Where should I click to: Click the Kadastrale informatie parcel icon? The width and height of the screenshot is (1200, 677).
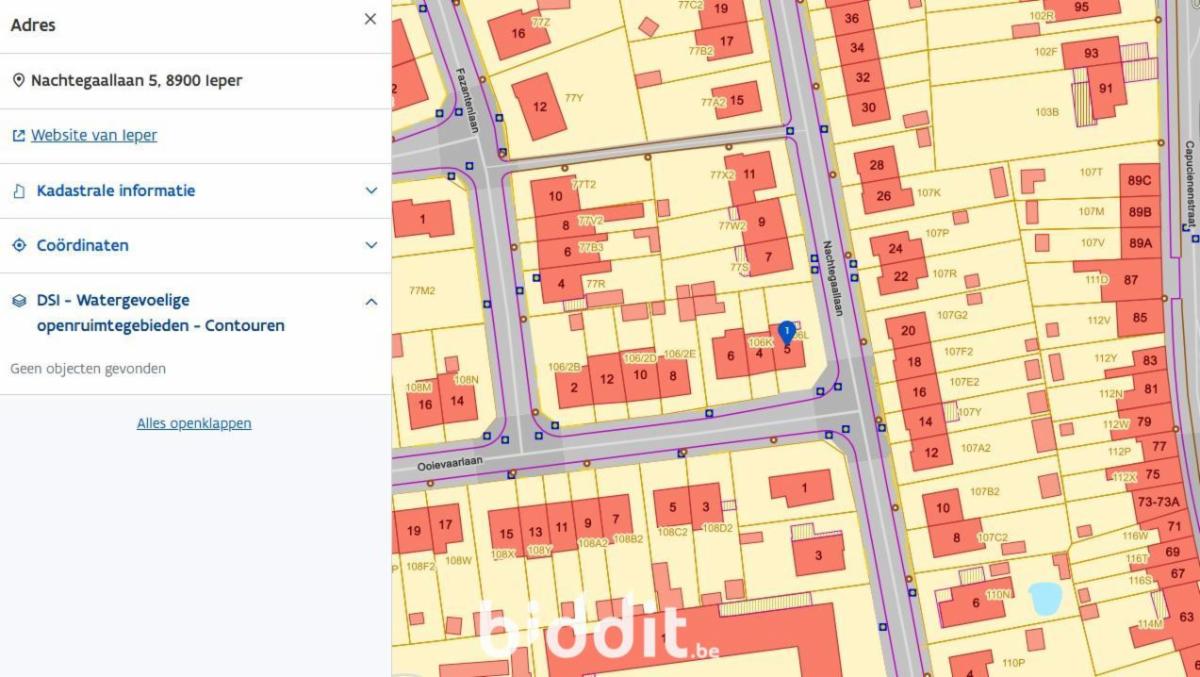tap(18, 191)
